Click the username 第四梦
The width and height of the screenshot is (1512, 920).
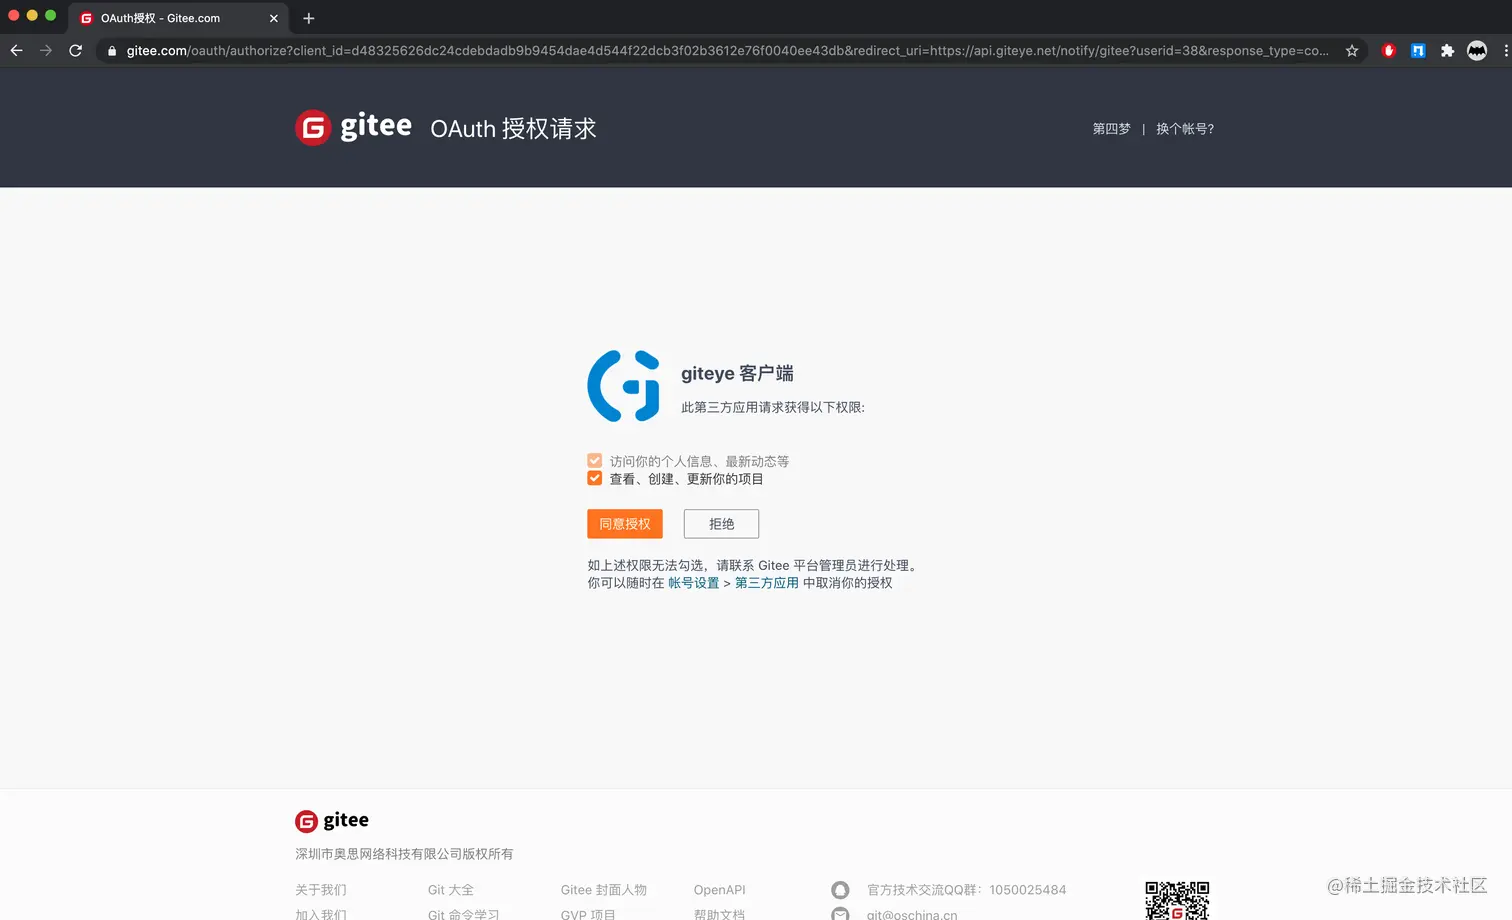click(1111, 129)
